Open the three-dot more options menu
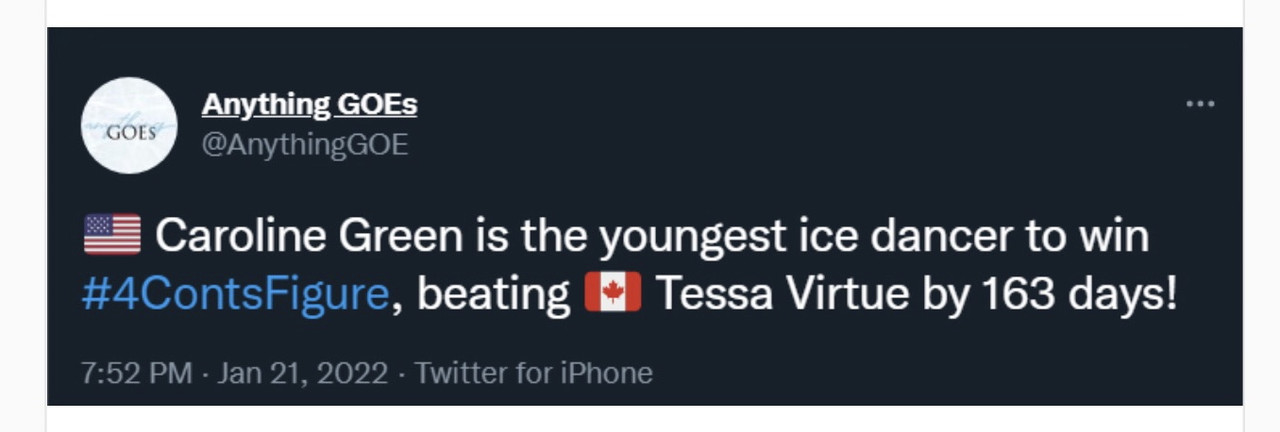The width and height of the screenshot is (1280, 432). pyautogui.click(x=1199, y=104)
